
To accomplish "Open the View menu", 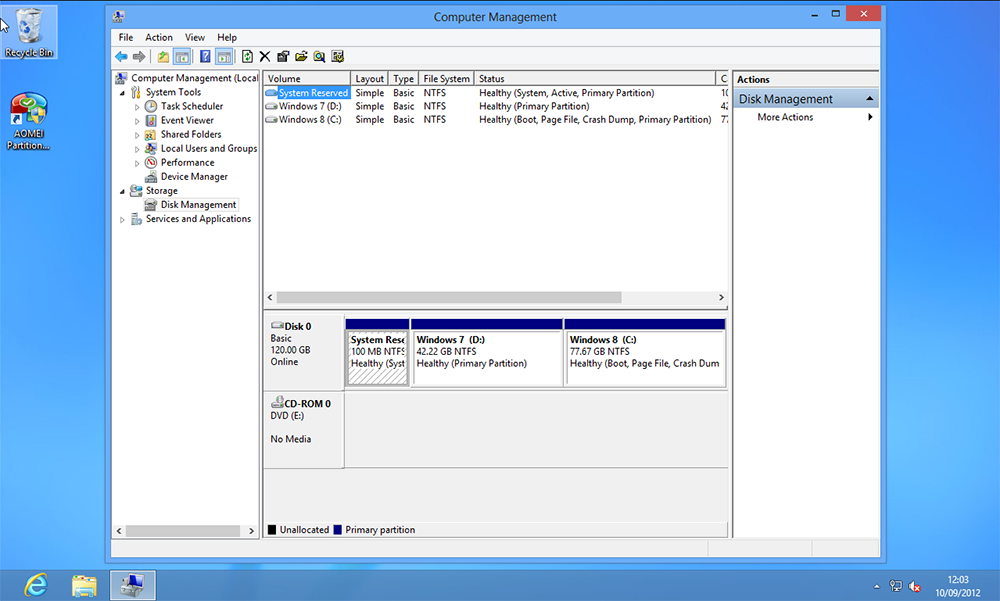I will (195, 38).
